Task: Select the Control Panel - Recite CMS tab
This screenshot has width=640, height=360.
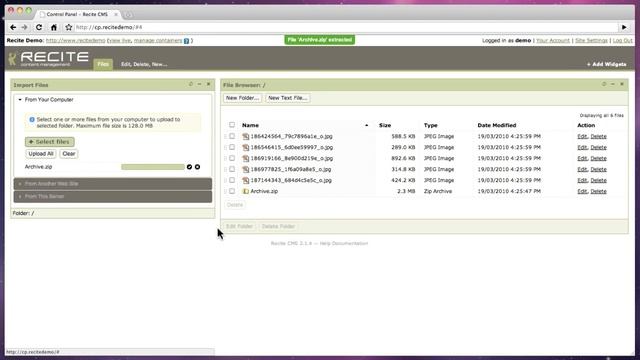Action: [77, 14]
